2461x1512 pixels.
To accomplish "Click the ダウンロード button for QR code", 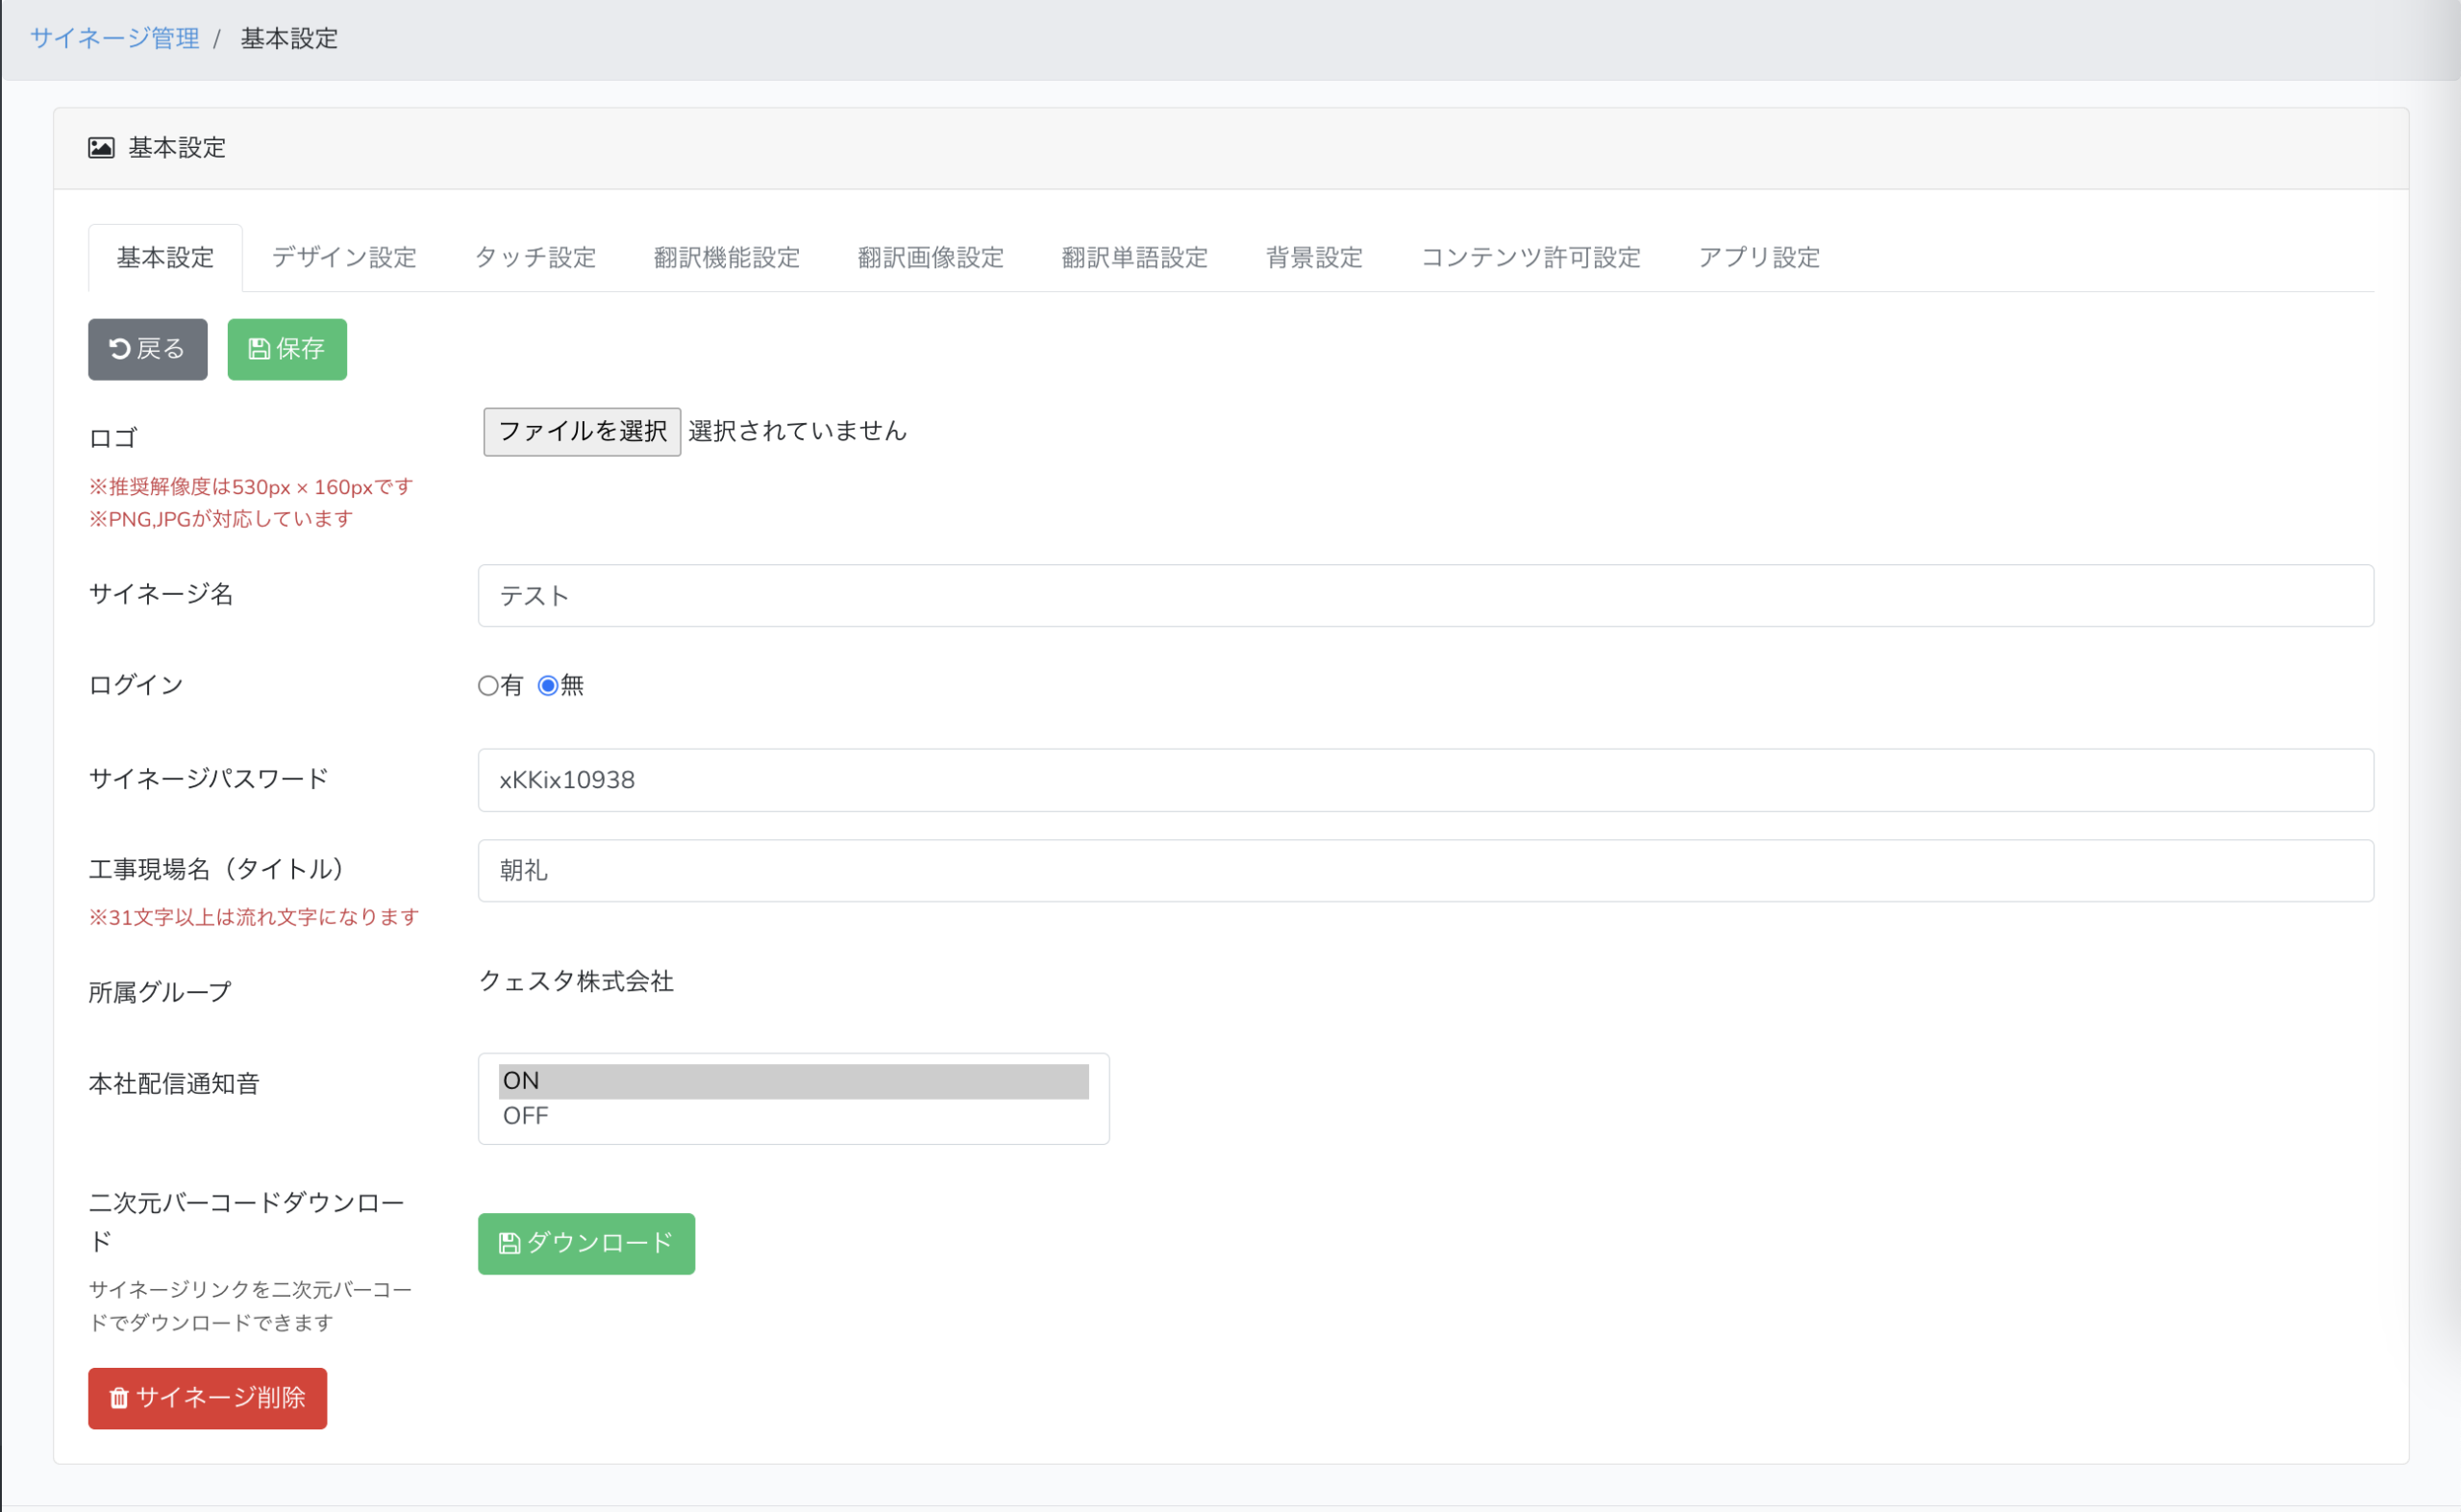I will coord(586,1243).
